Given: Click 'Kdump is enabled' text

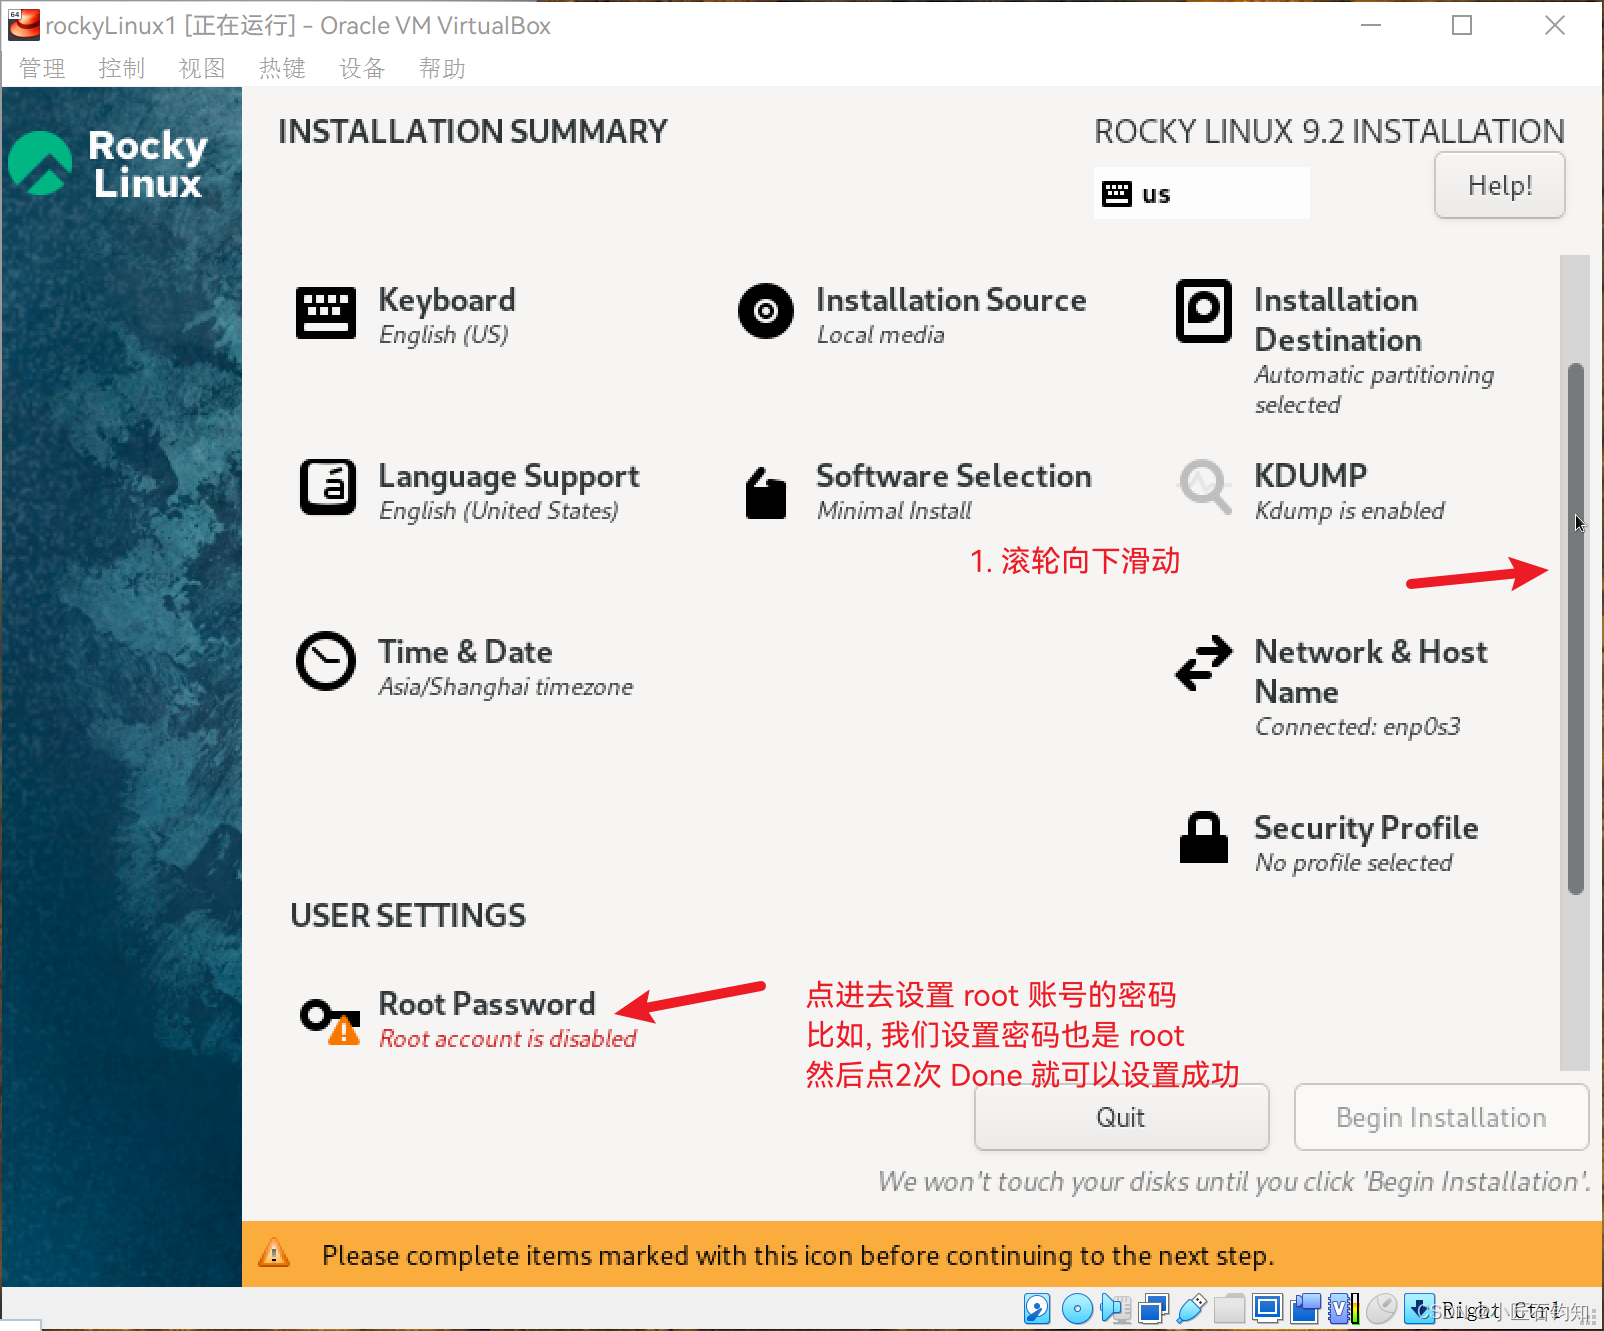Looking at the screenshot, I should tap(1349, 511).
